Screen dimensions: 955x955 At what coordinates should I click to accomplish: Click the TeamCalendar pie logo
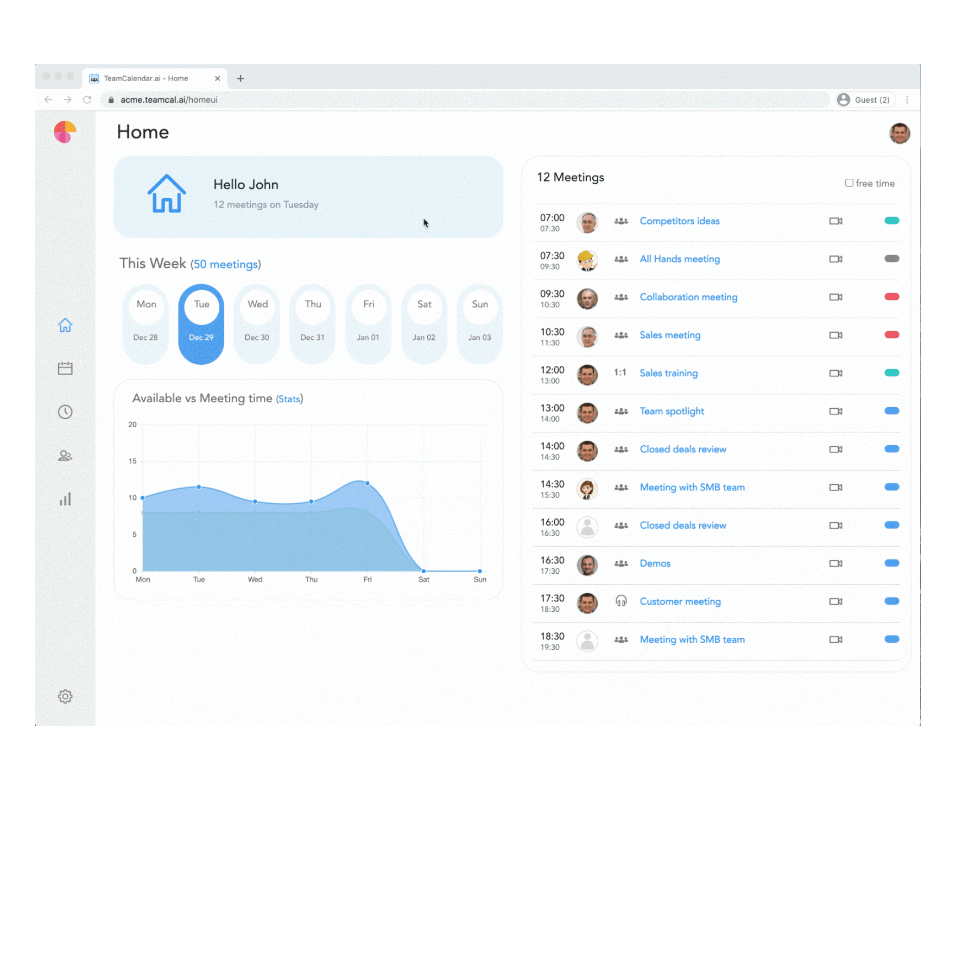[65, 132]
